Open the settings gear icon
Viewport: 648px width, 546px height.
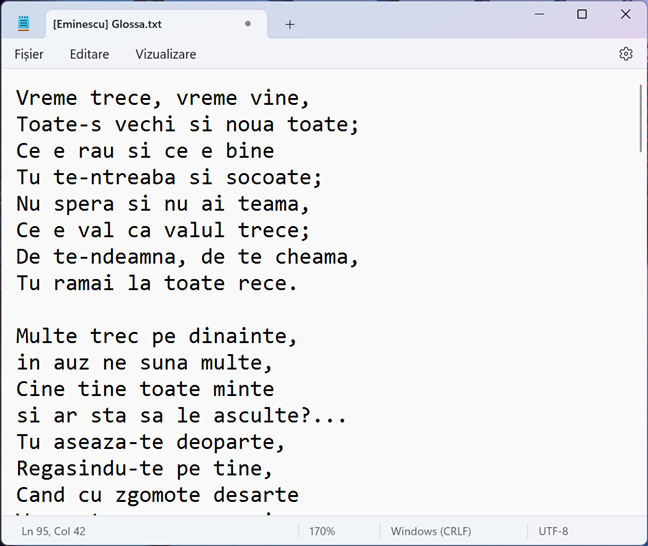coord(625,54)
